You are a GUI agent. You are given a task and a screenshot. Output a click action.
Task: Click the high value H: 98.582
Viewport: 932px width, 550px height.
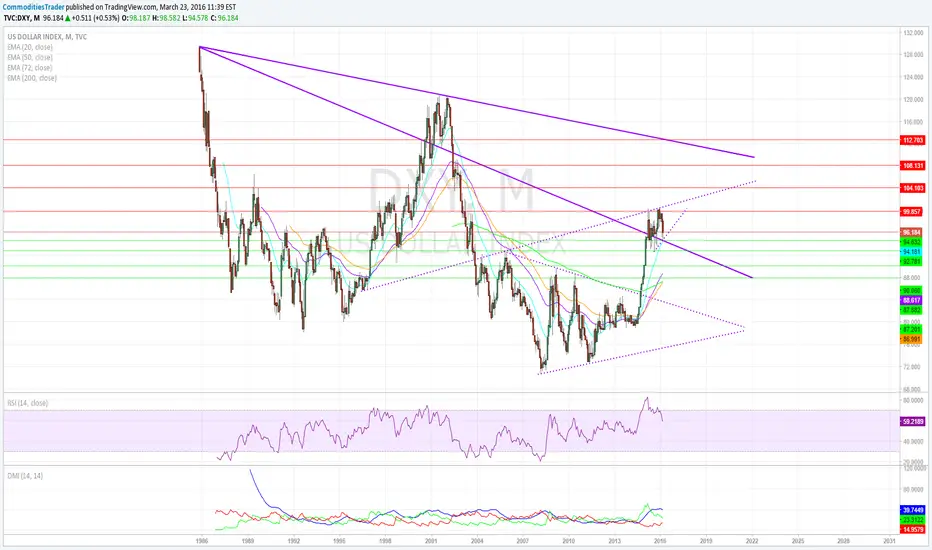166,18
